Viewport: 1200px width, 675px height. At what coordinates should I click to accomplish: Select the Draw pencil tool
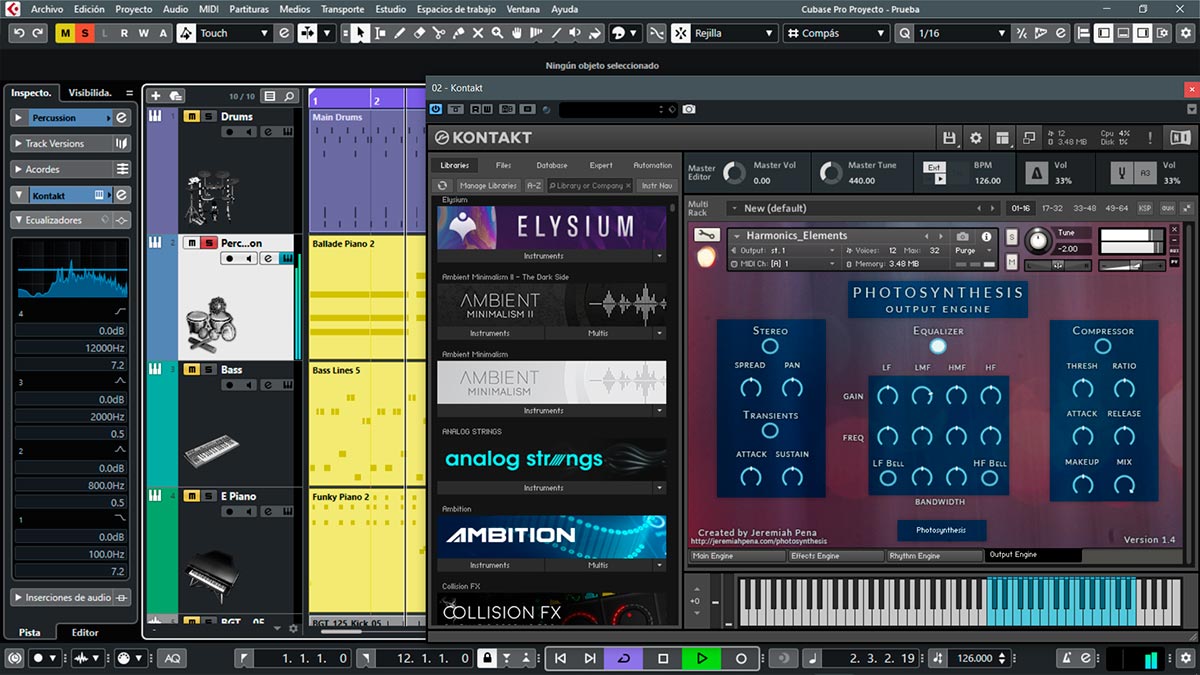pyautogui.click(x=400, y=33)
